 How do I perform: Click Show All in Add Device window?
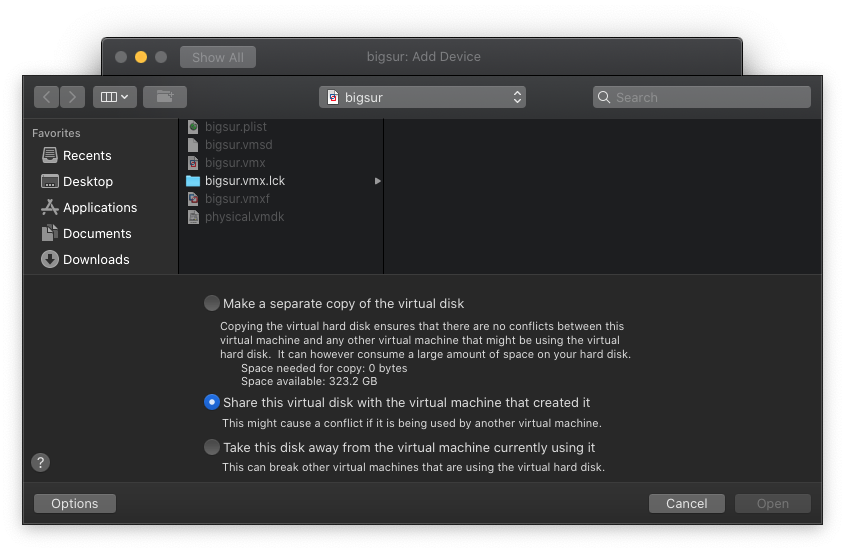(218, 57)
